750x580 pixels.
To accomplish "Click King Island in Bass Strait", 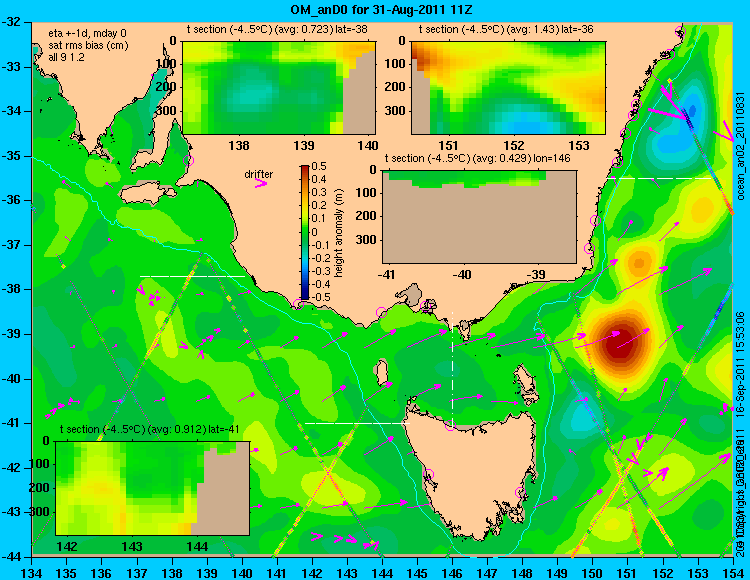I will (x=381, y=372).
